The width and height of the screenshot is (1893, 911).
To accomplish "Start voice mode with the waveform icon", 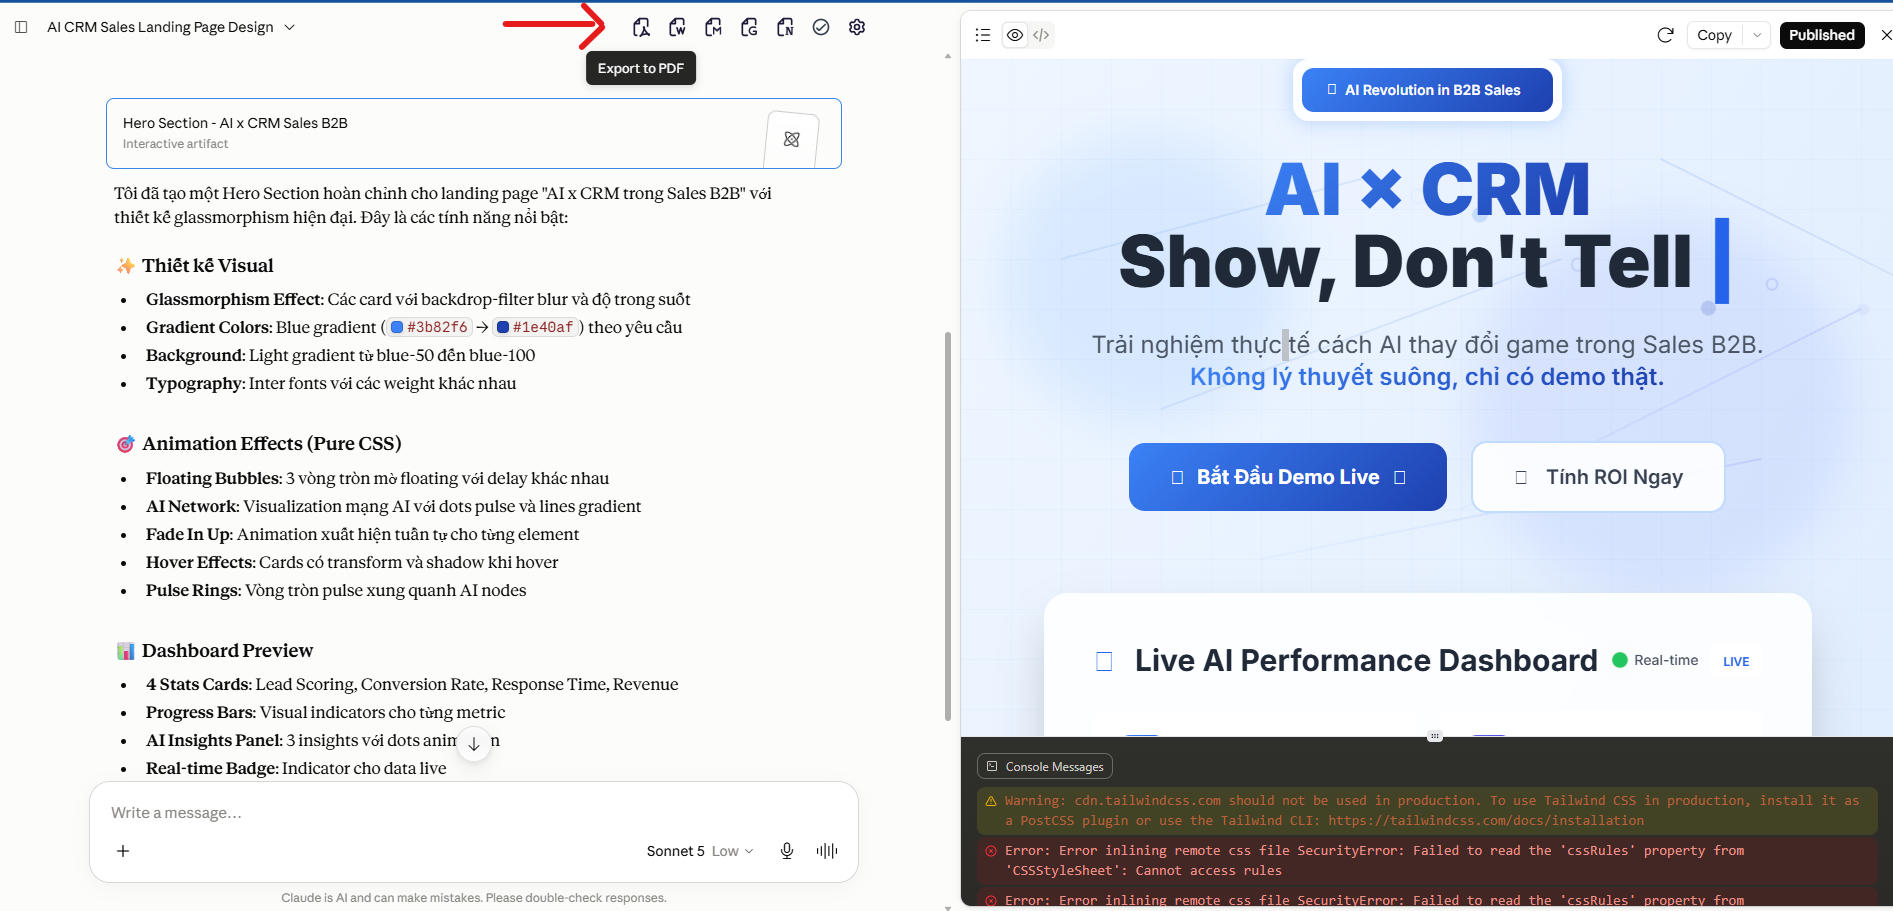I will click(x=827, y=851).
